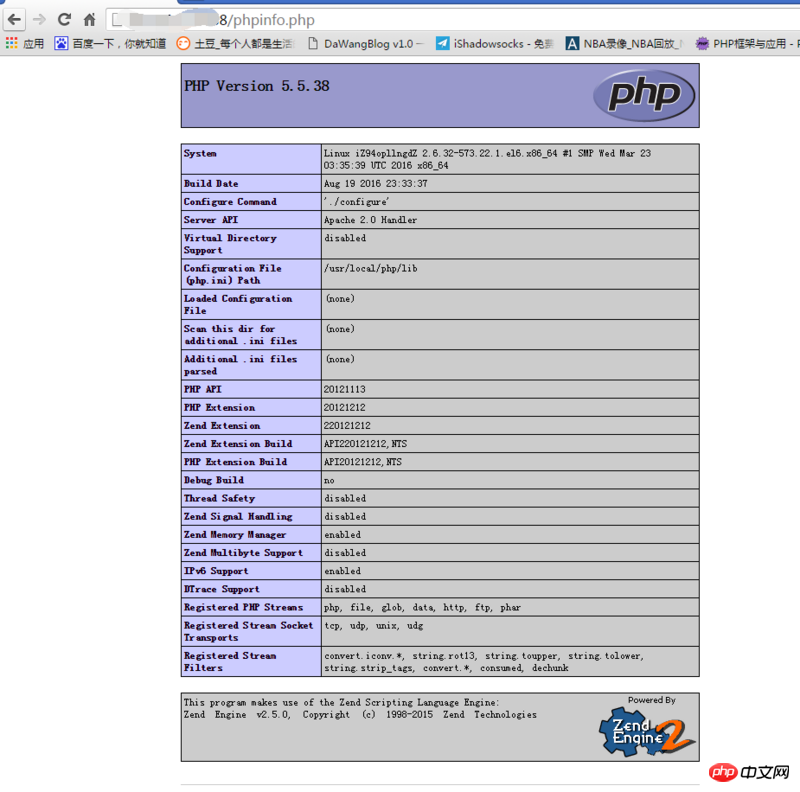Open the iShadowsocks bookmark
800x792 pixels.
504,44
